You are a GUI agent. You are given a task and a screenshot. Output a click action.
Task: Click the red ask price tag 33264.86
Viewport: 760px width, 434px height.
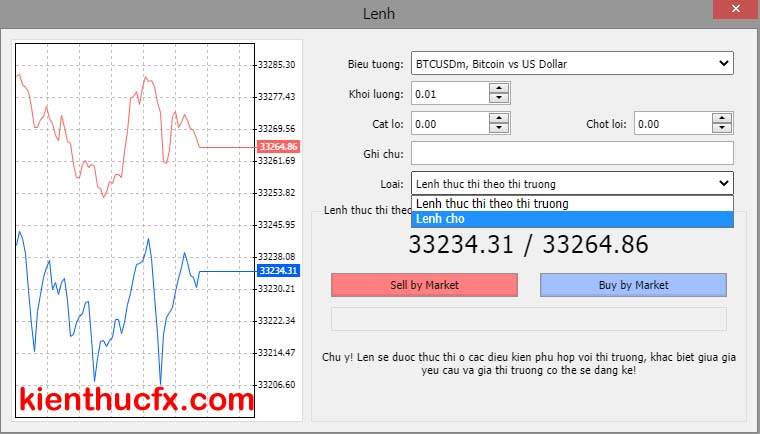click(x=278, y=146)
